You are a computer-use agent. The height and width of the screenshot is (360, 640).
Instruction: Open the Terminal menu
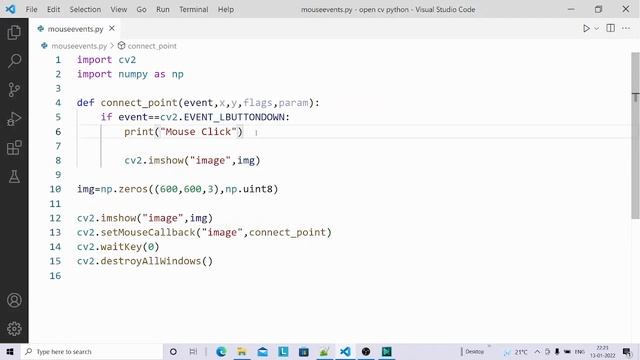coord(193,9)
